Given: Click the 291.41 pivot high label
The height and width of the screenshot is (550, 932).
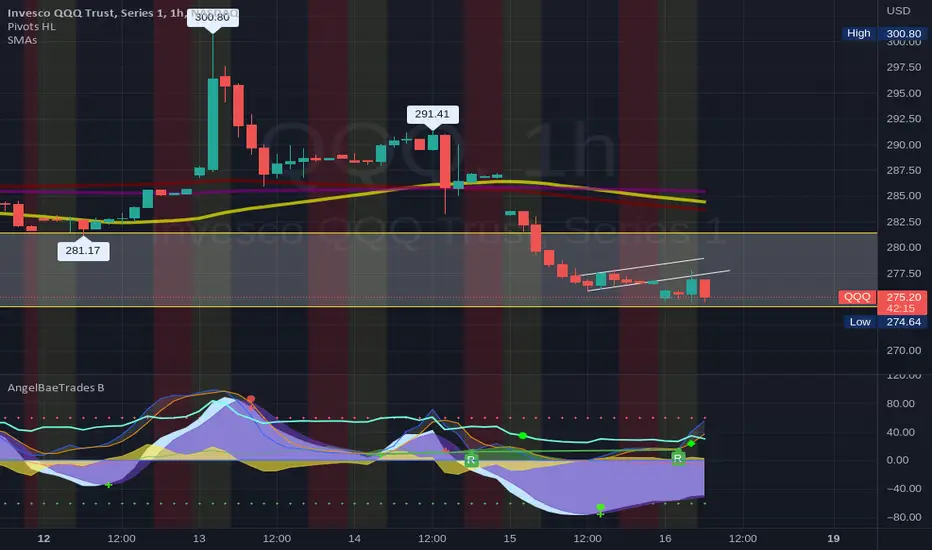Looking at the screenshot, I should point(432,114).
